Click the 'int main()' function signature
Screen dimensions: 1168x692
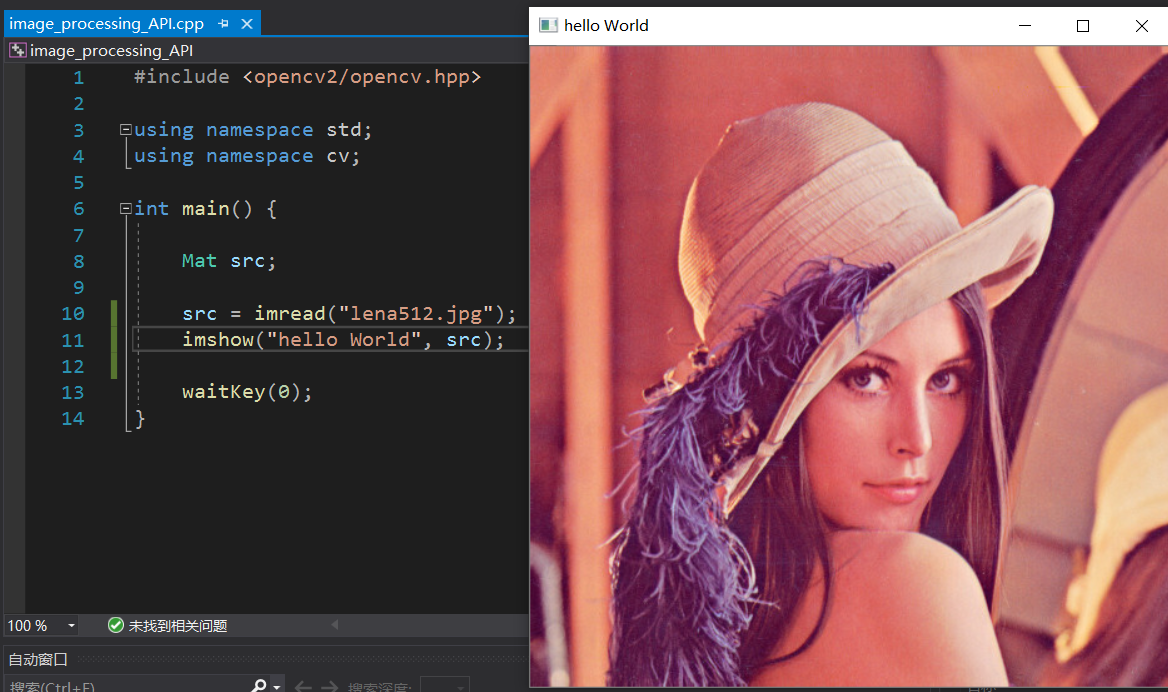click(194, 209)
